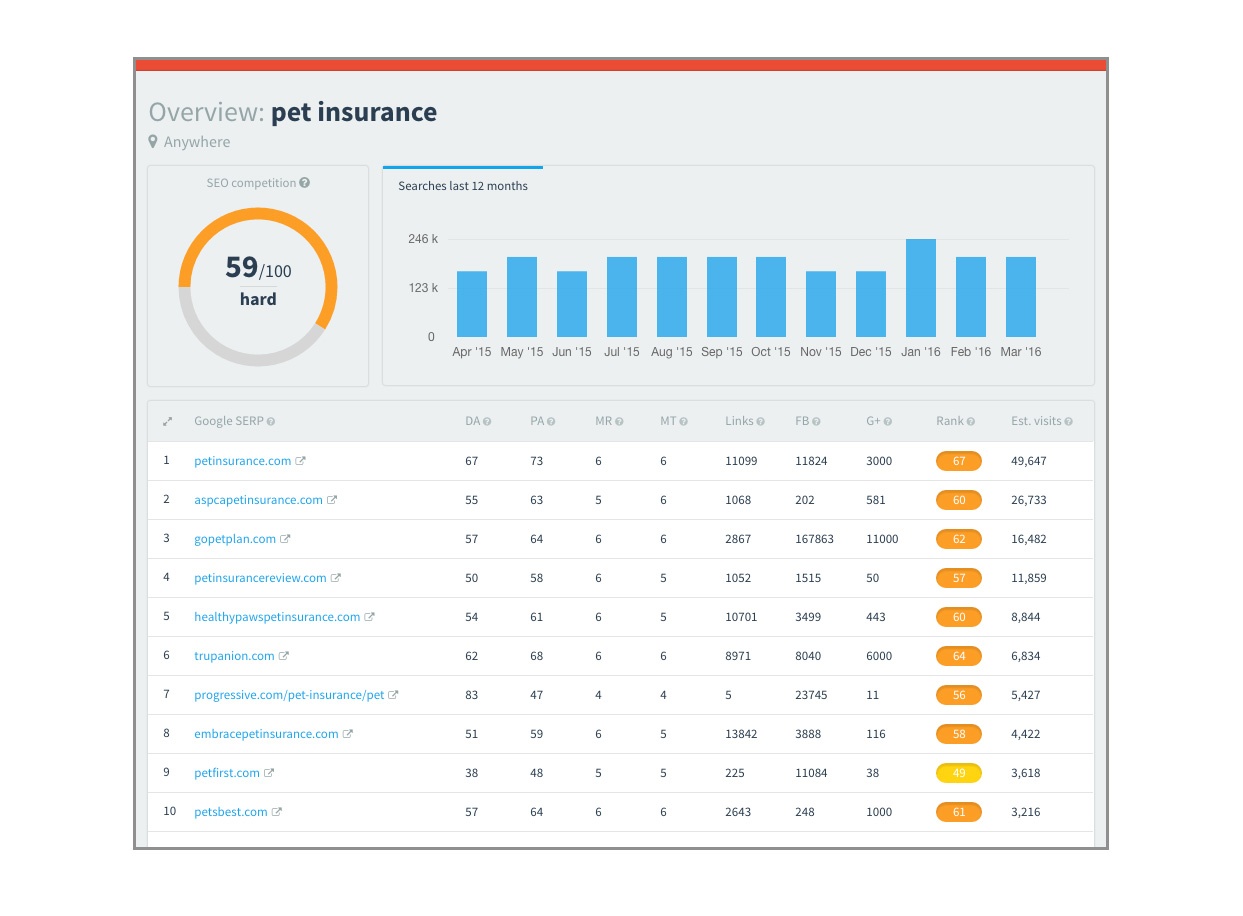The width and height of the screenshot is (1243, 916).
Task: Click the G+ column help icon
Action: (888, 422)
